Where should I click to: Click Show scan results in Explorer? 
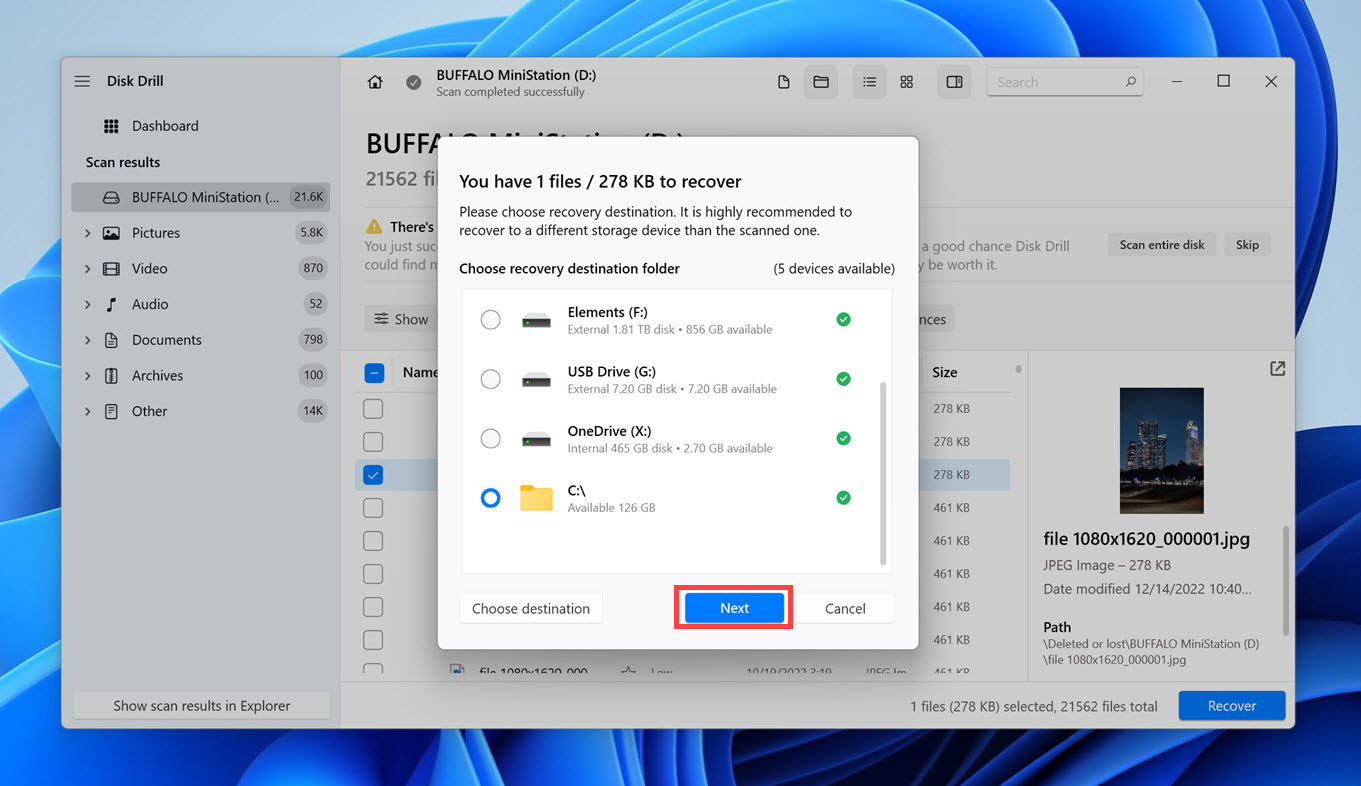coord(201,705)
